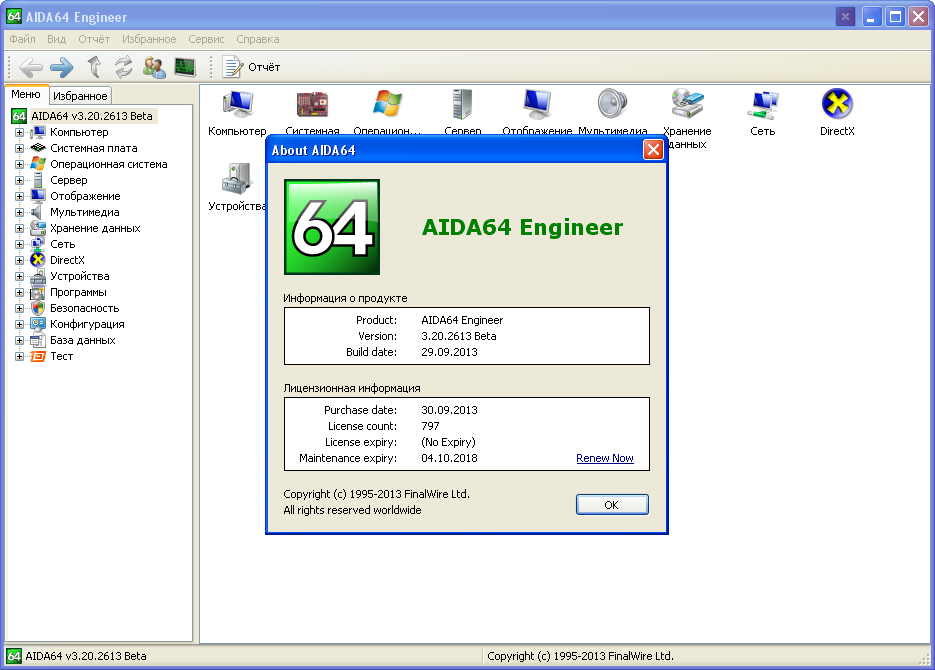Click the purchase date 30.09.2013
The width and height of the screenshot is (935, 670).
pyautogui.click(x=449, y=410)
